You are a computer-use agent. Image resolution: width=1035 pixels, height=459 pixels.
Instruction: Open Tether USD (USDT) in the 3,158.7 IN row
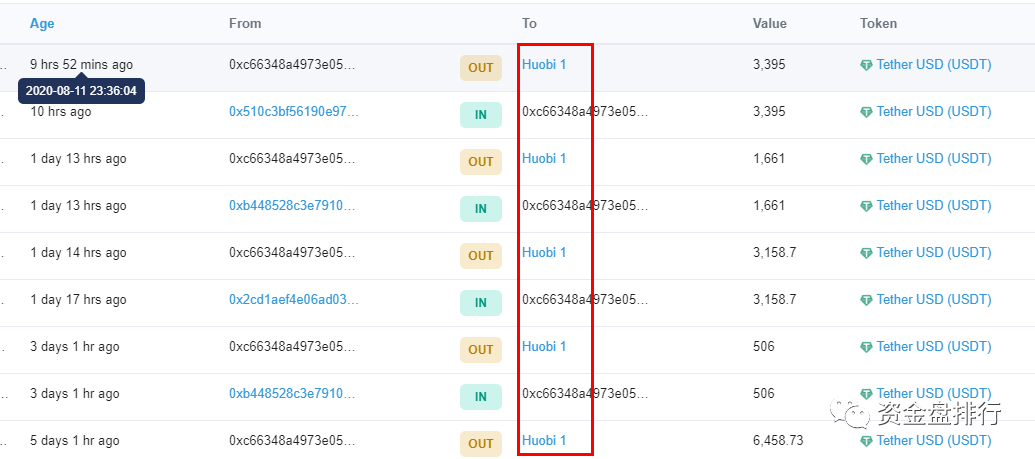[933, 299]
